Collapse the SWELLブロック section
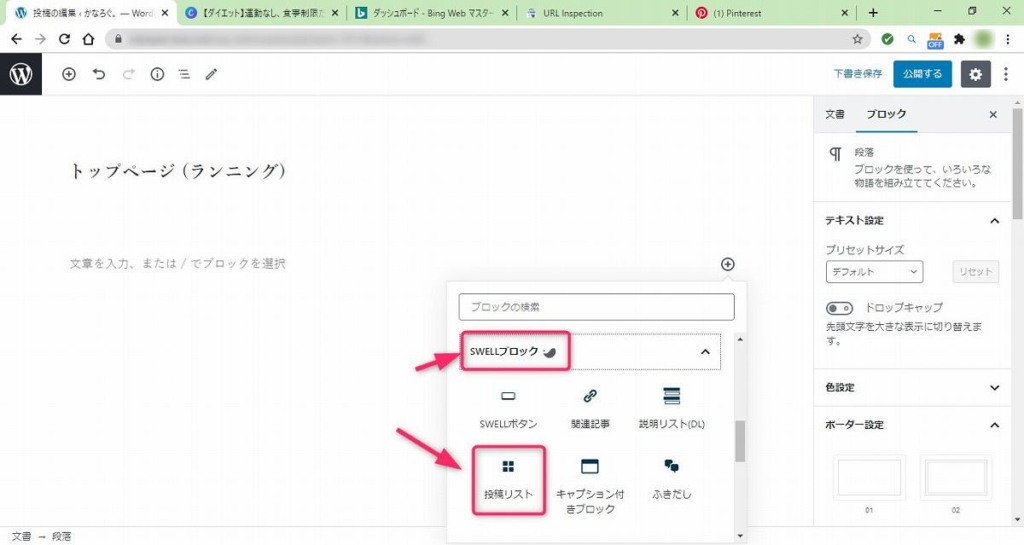 pyautogui.click(x=705, y=352)
